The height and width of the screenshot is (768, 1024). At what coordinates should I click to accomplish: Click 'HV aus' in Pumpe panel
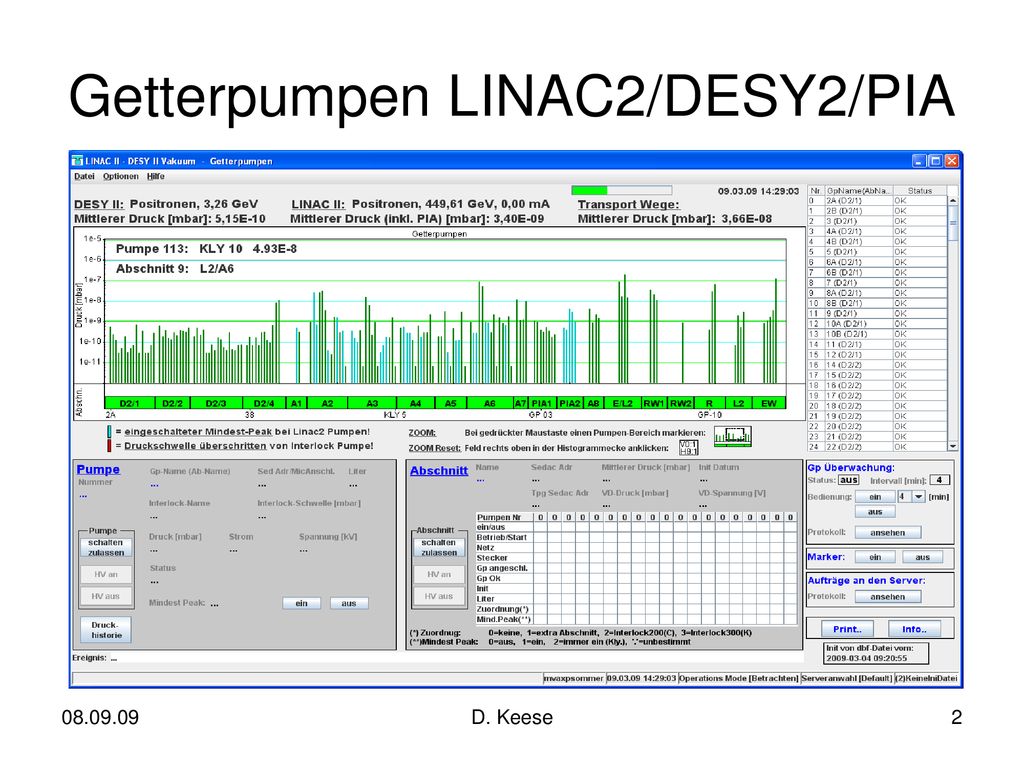point(106,596)
